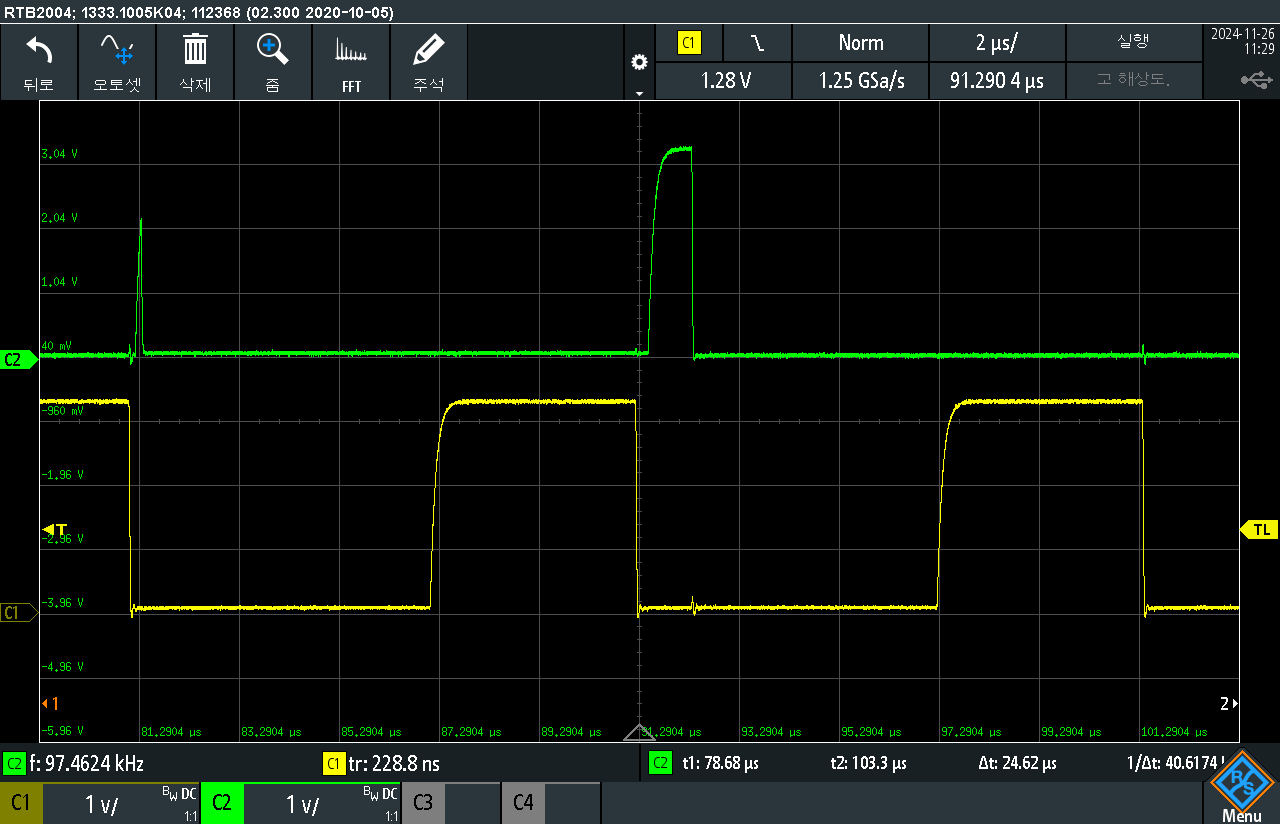Image resolution: width=1280 pixels, height=824 pixels.
Task: Switch to the C1 channel tab
Action: tap(21, 803)
